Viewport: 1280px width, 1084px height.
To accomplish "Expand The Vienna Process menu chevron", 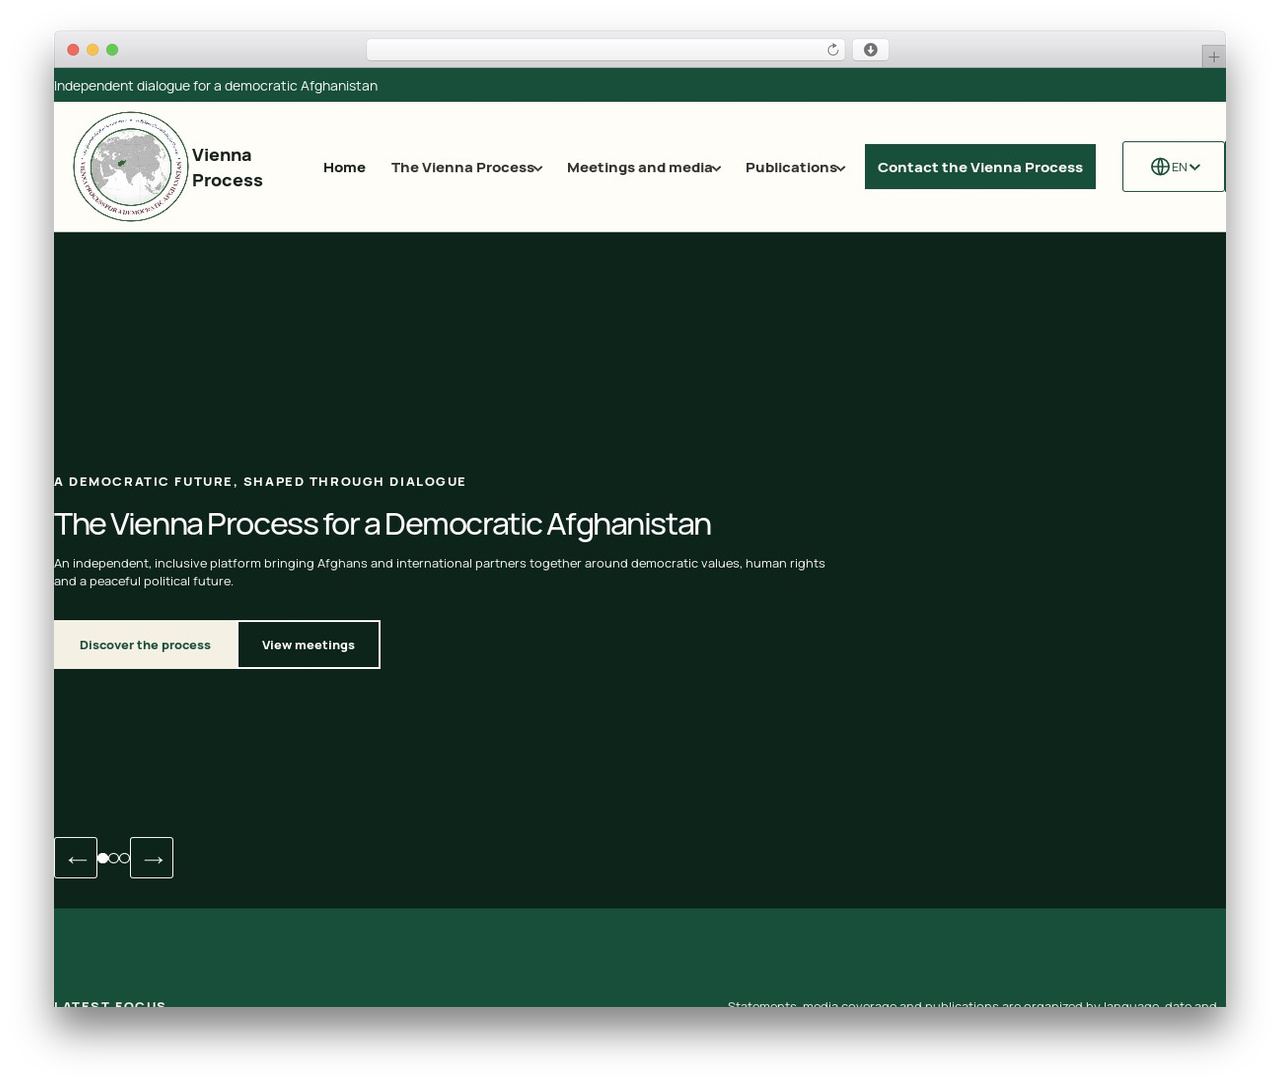I will [x=538, y=168].
